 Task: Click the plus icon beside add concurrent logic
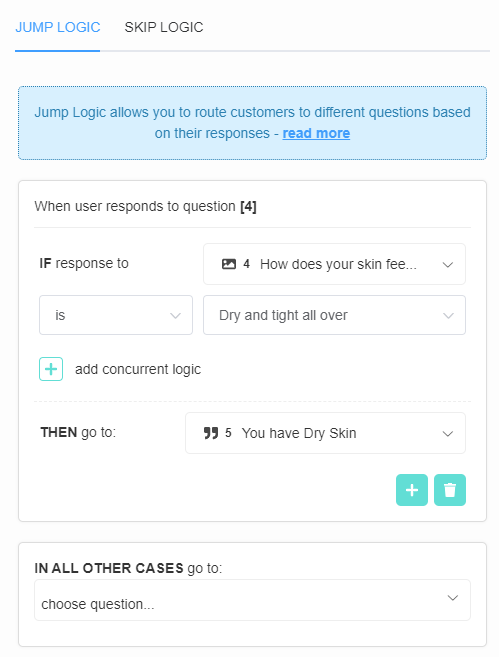[51, 369]
